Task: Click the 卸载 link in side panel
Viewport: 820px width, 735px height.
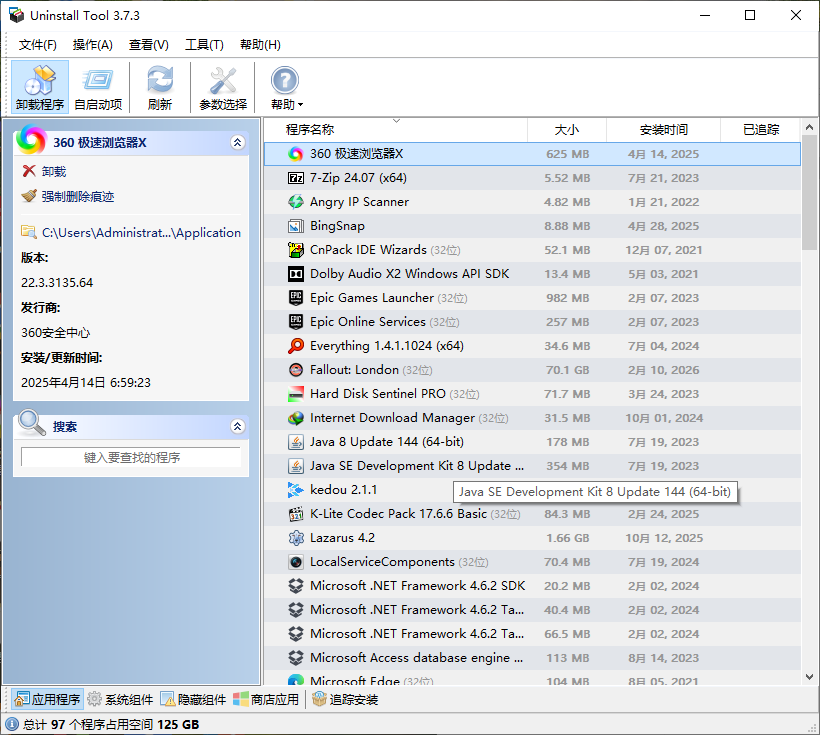Action: (54, 172)
